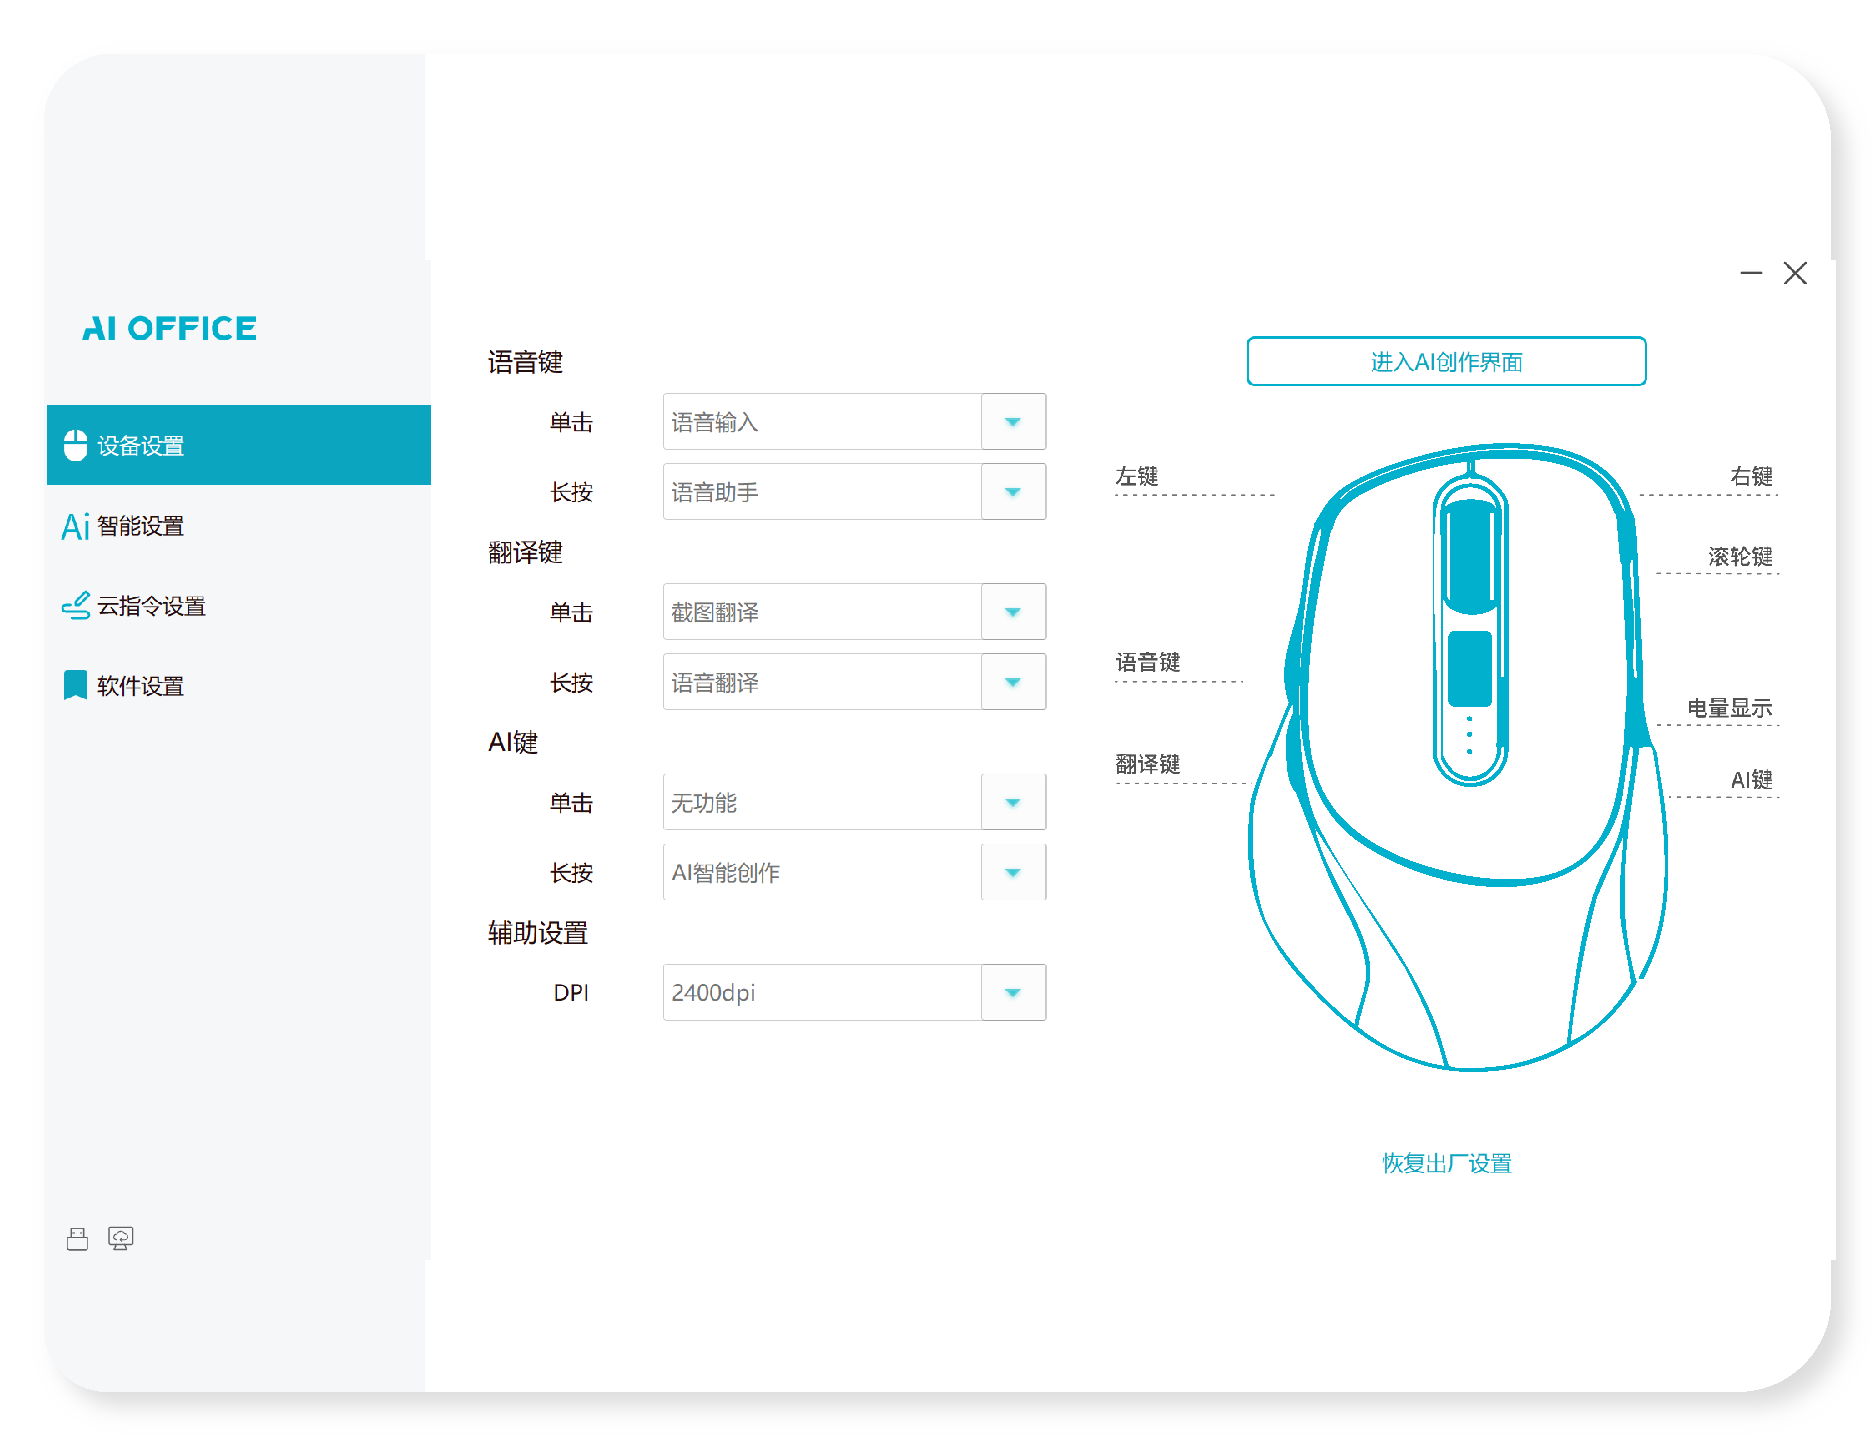Open the 软件设置 tab
Image resolution: width=1875 pixels, height=1446 pixels.
click(x=140, y=686)
